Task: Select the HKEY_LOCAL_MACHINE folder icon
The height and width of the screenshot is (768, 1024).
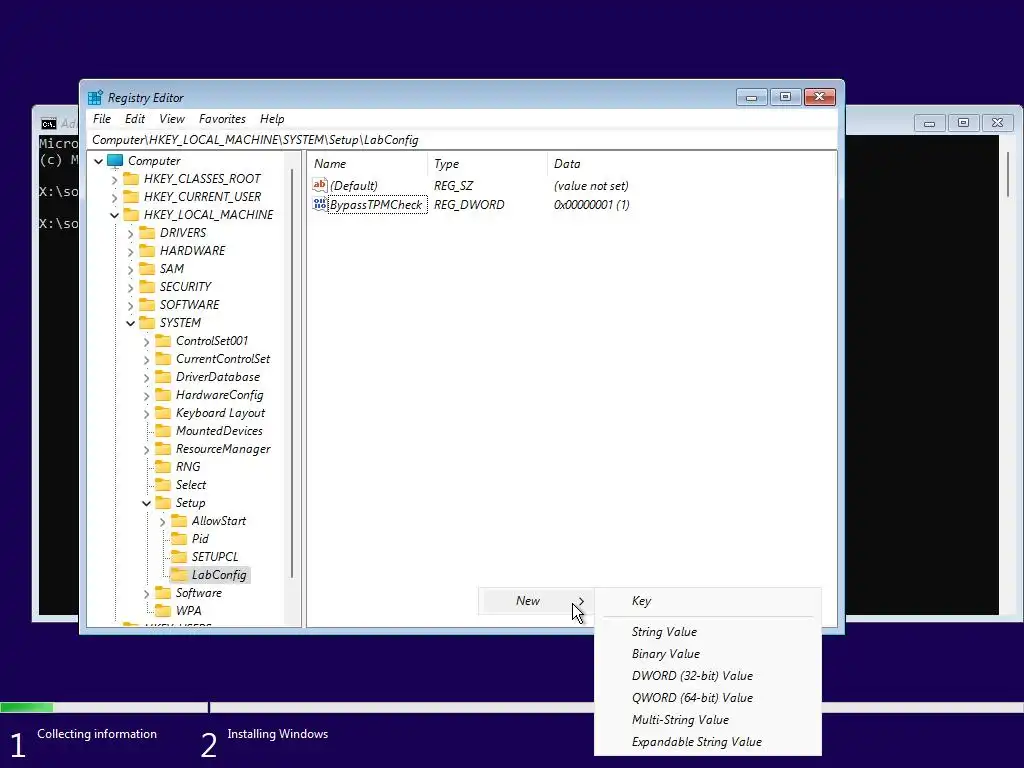Action: click(131, 214)
